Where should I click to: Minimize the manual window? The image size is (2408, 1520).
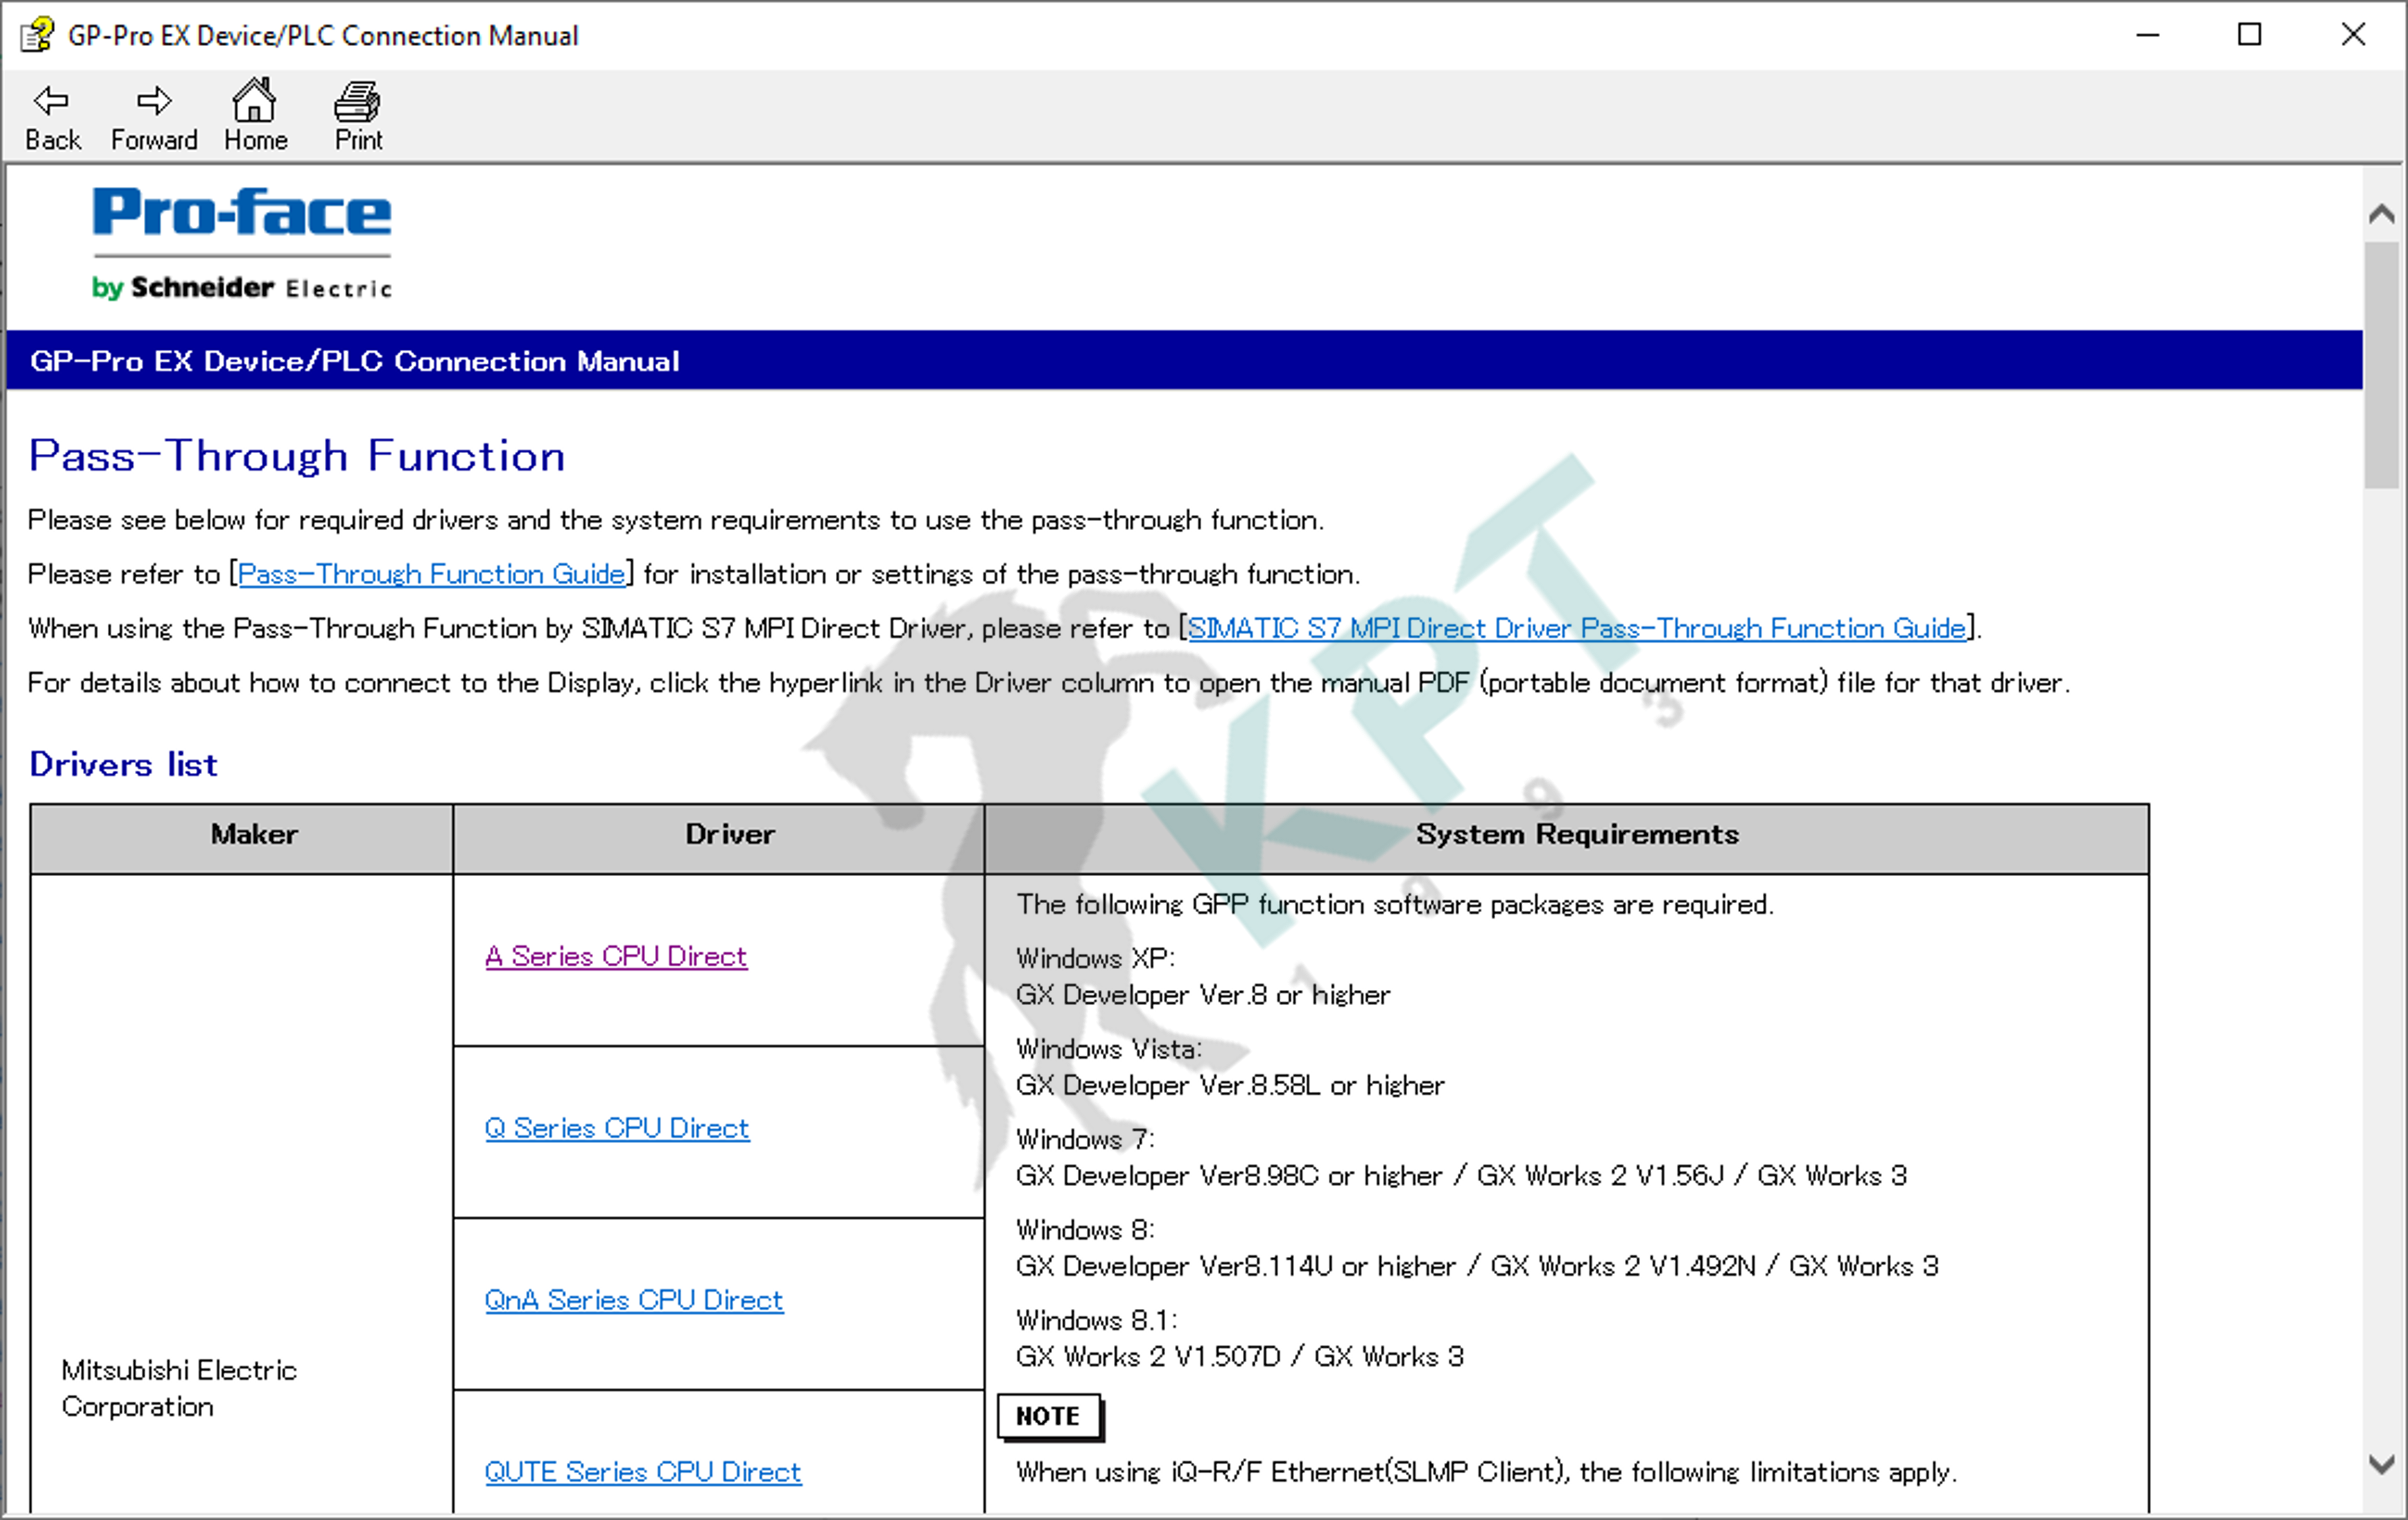(2148, 35)
